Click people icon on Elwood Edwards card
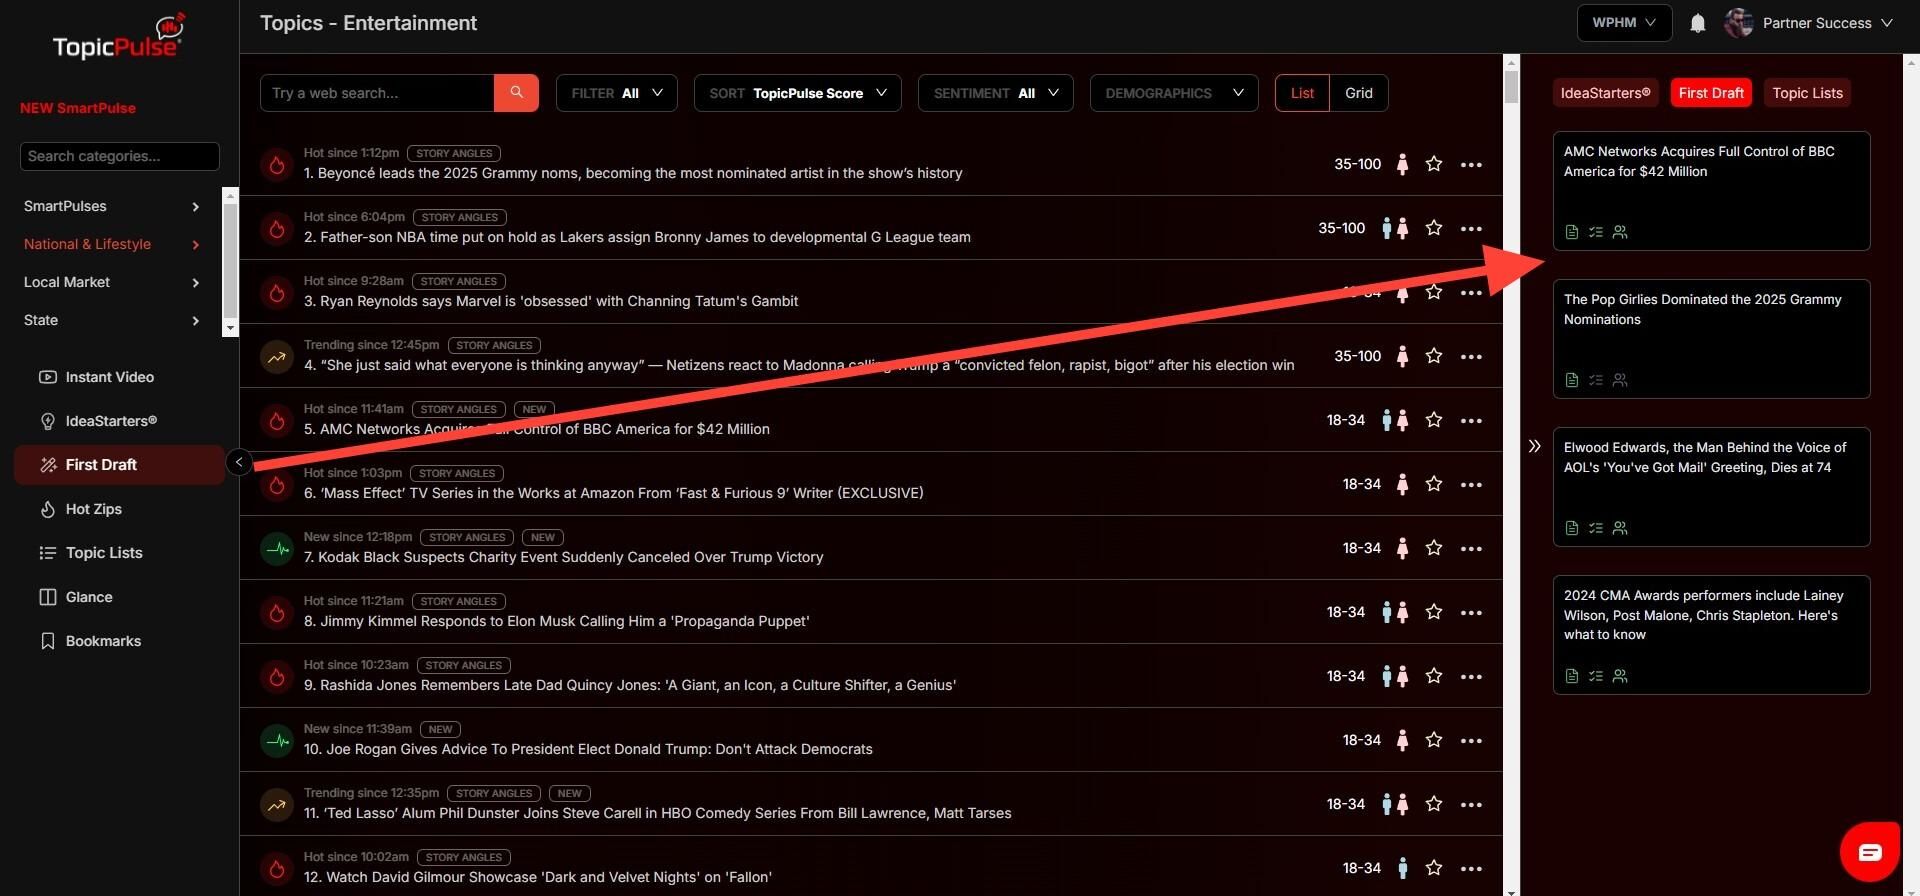The image size is (1920, 896). click(1620, 528)
